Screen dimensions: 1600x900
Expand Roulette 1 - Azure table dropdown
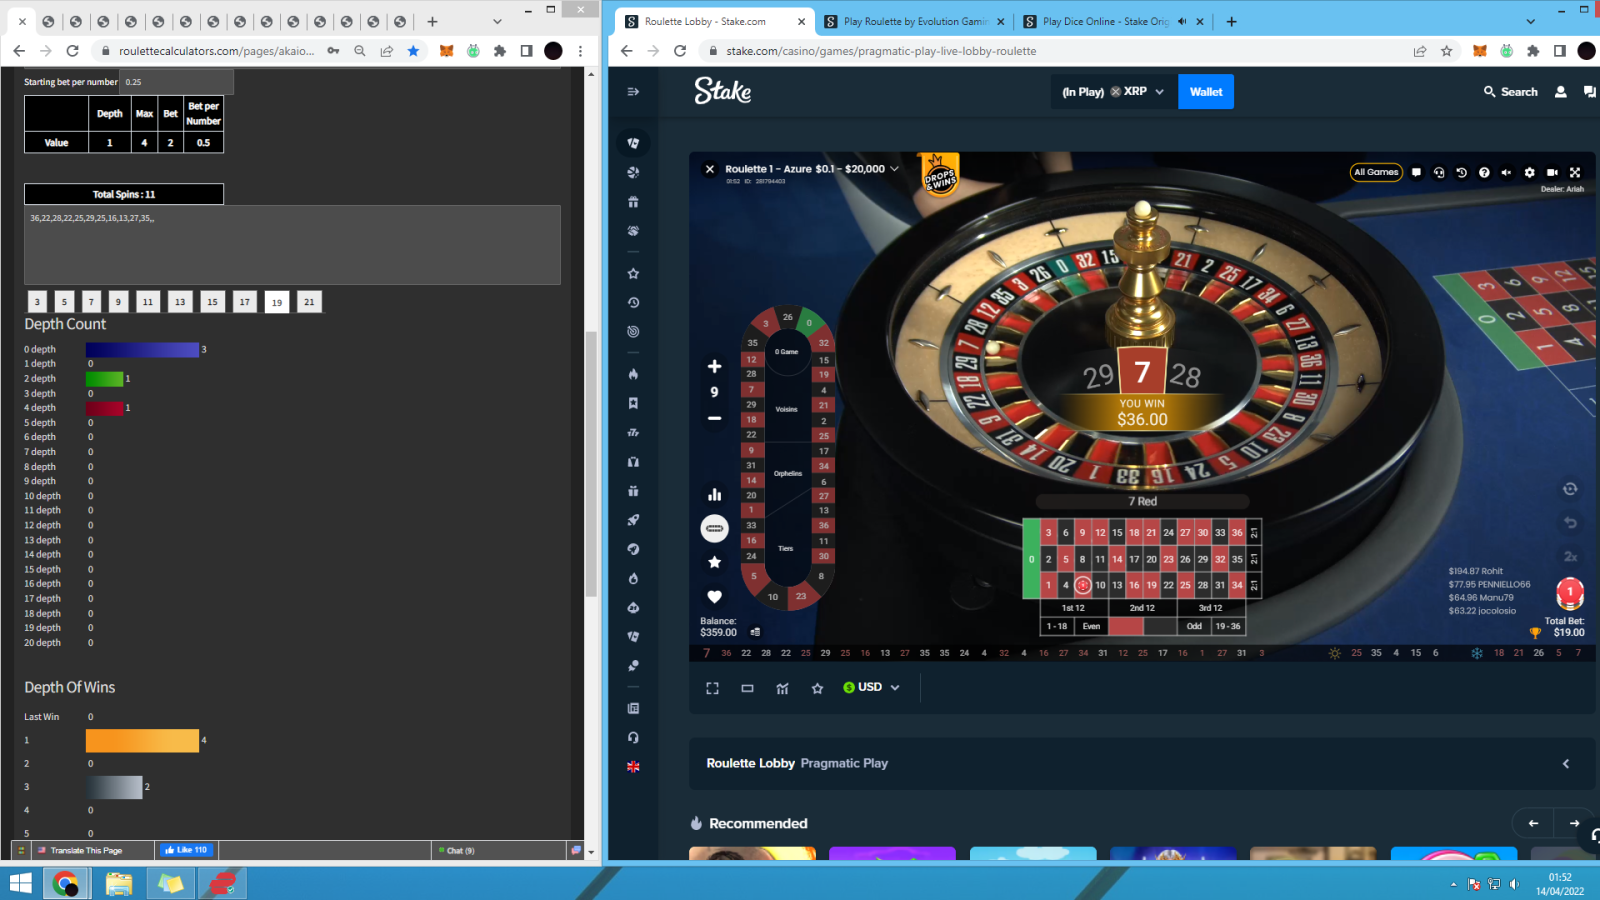[x=894, y=169]
